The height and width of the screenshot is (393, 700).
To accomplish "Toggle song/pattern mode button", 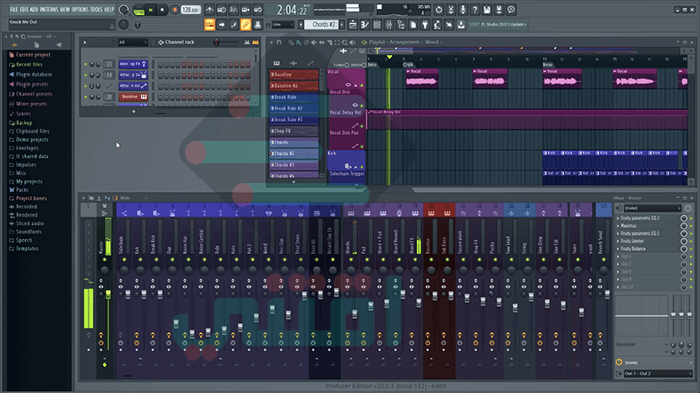I will 139,10.
